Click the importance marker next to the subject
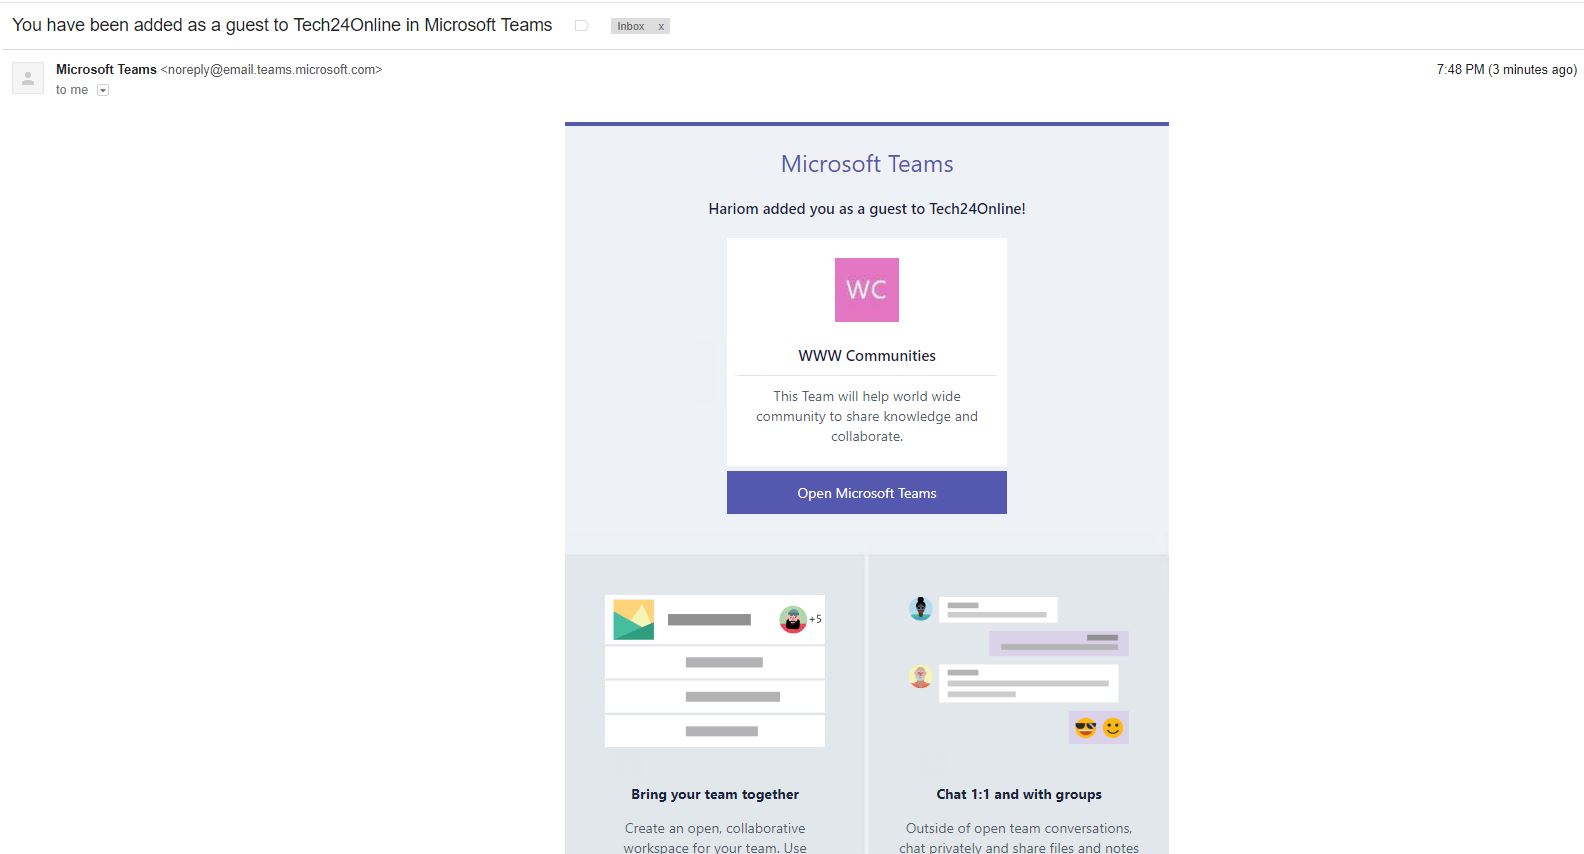The image size is (1584, 854). pos(581,26)
